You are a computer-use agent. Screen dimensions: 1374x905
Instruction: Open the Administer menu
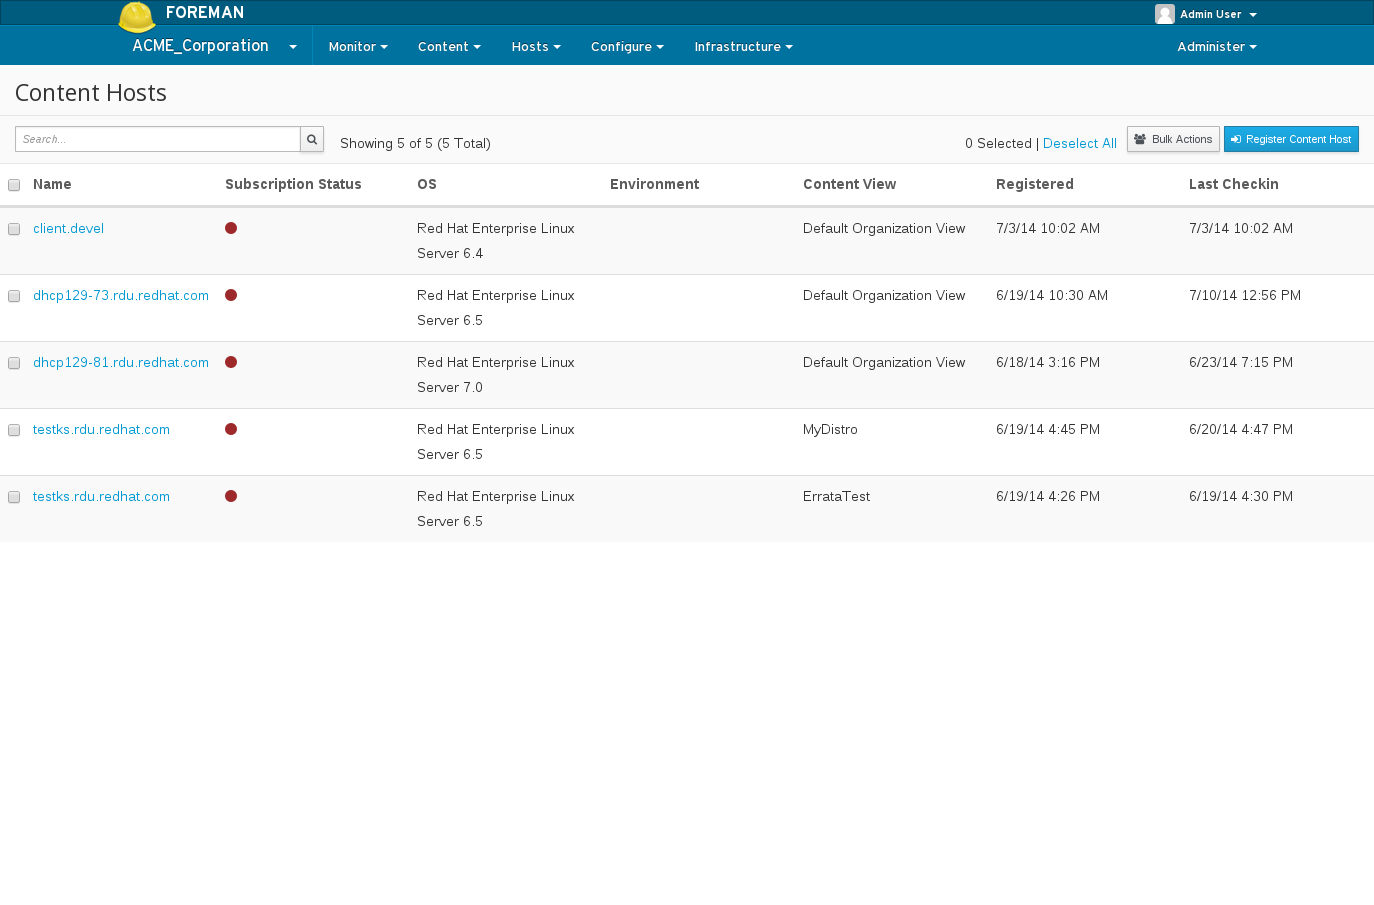tap(1216, 46)
